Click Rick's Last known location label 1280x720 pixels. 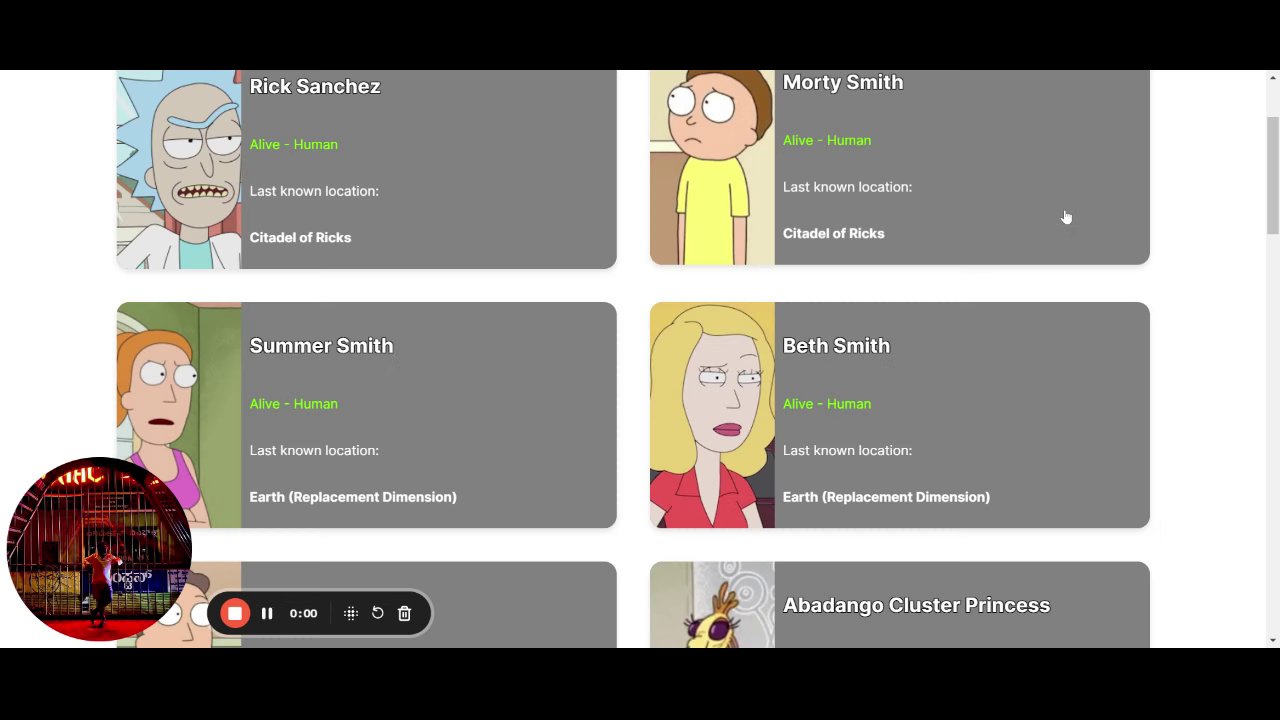[314, 191]
